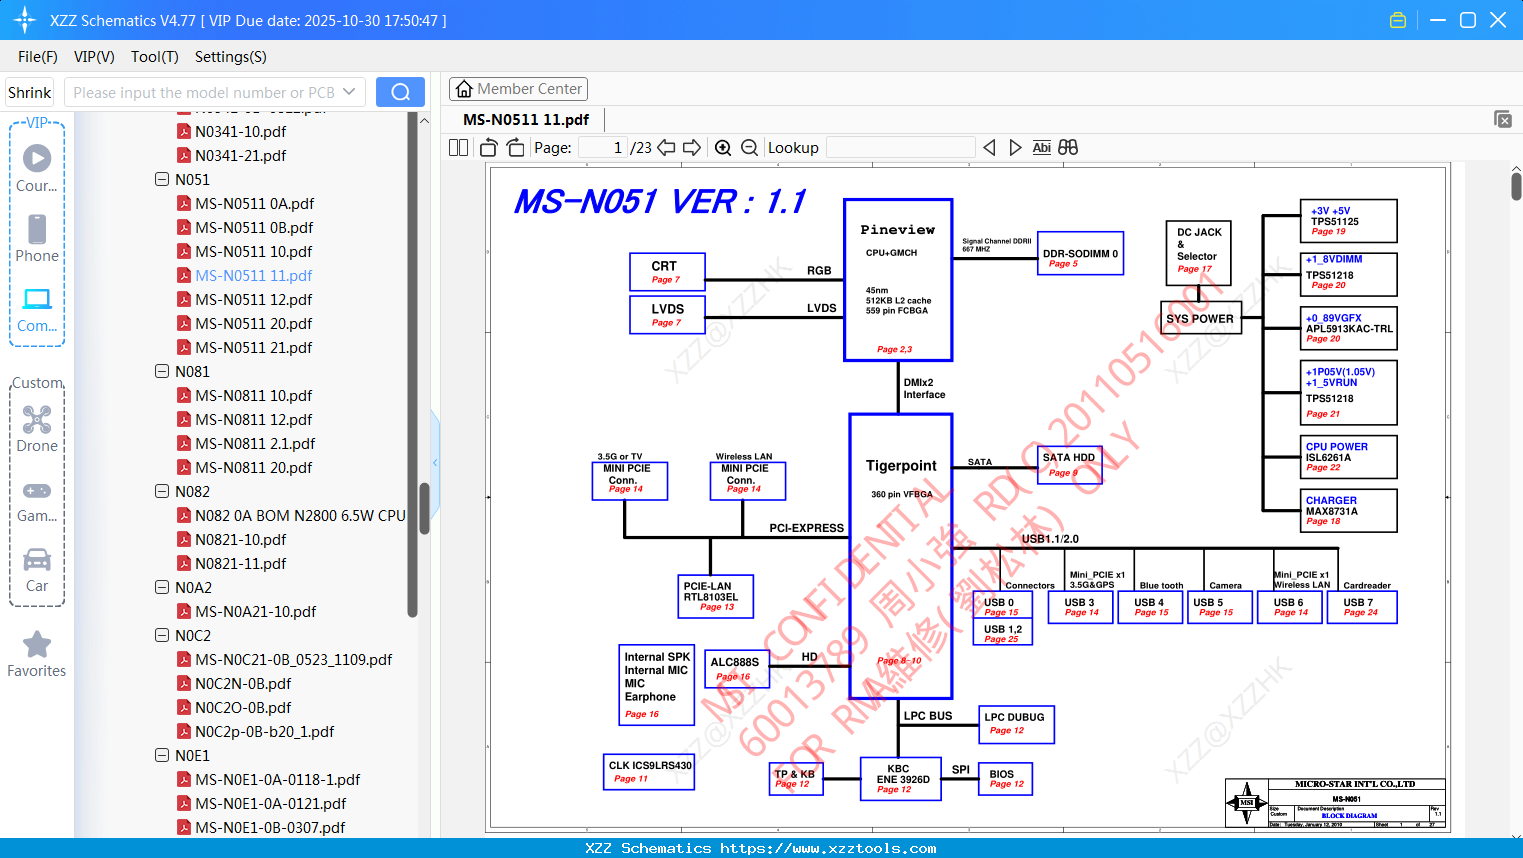The width and height of the screenshot is (1523, 858).
Task: Zoom out of the schematic
Action: [749, 148]
